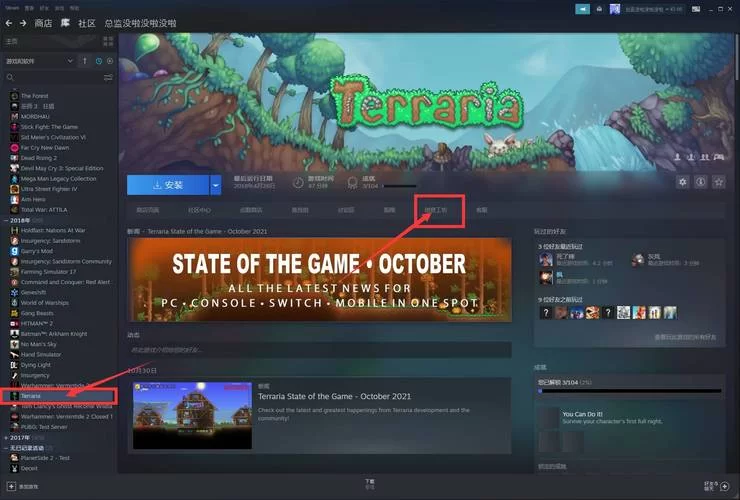Open the library filter settings icon
This screenshot has width=740, height=500.
click(109, 77)
